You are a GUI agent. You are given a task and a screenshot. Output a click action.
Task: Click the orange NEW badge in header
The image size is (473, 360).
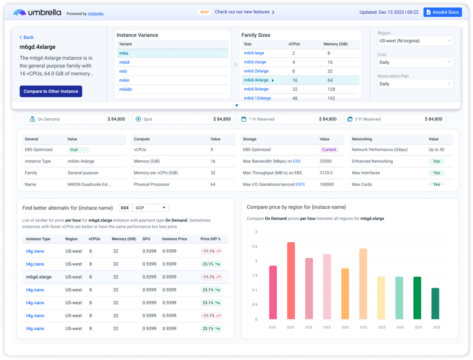coord(204,12)
